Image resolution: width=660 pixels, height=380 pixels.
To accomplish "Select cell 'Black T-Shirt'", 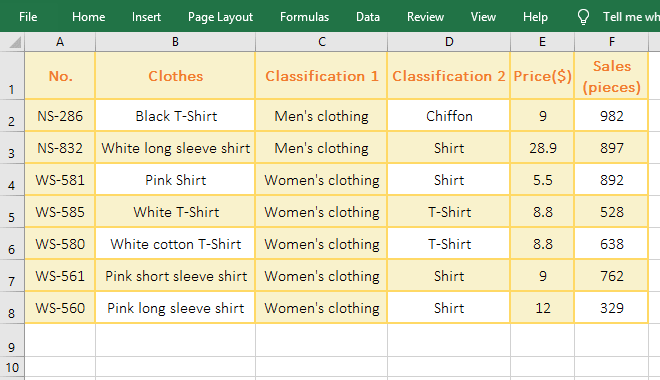I will tap(175, 116).
